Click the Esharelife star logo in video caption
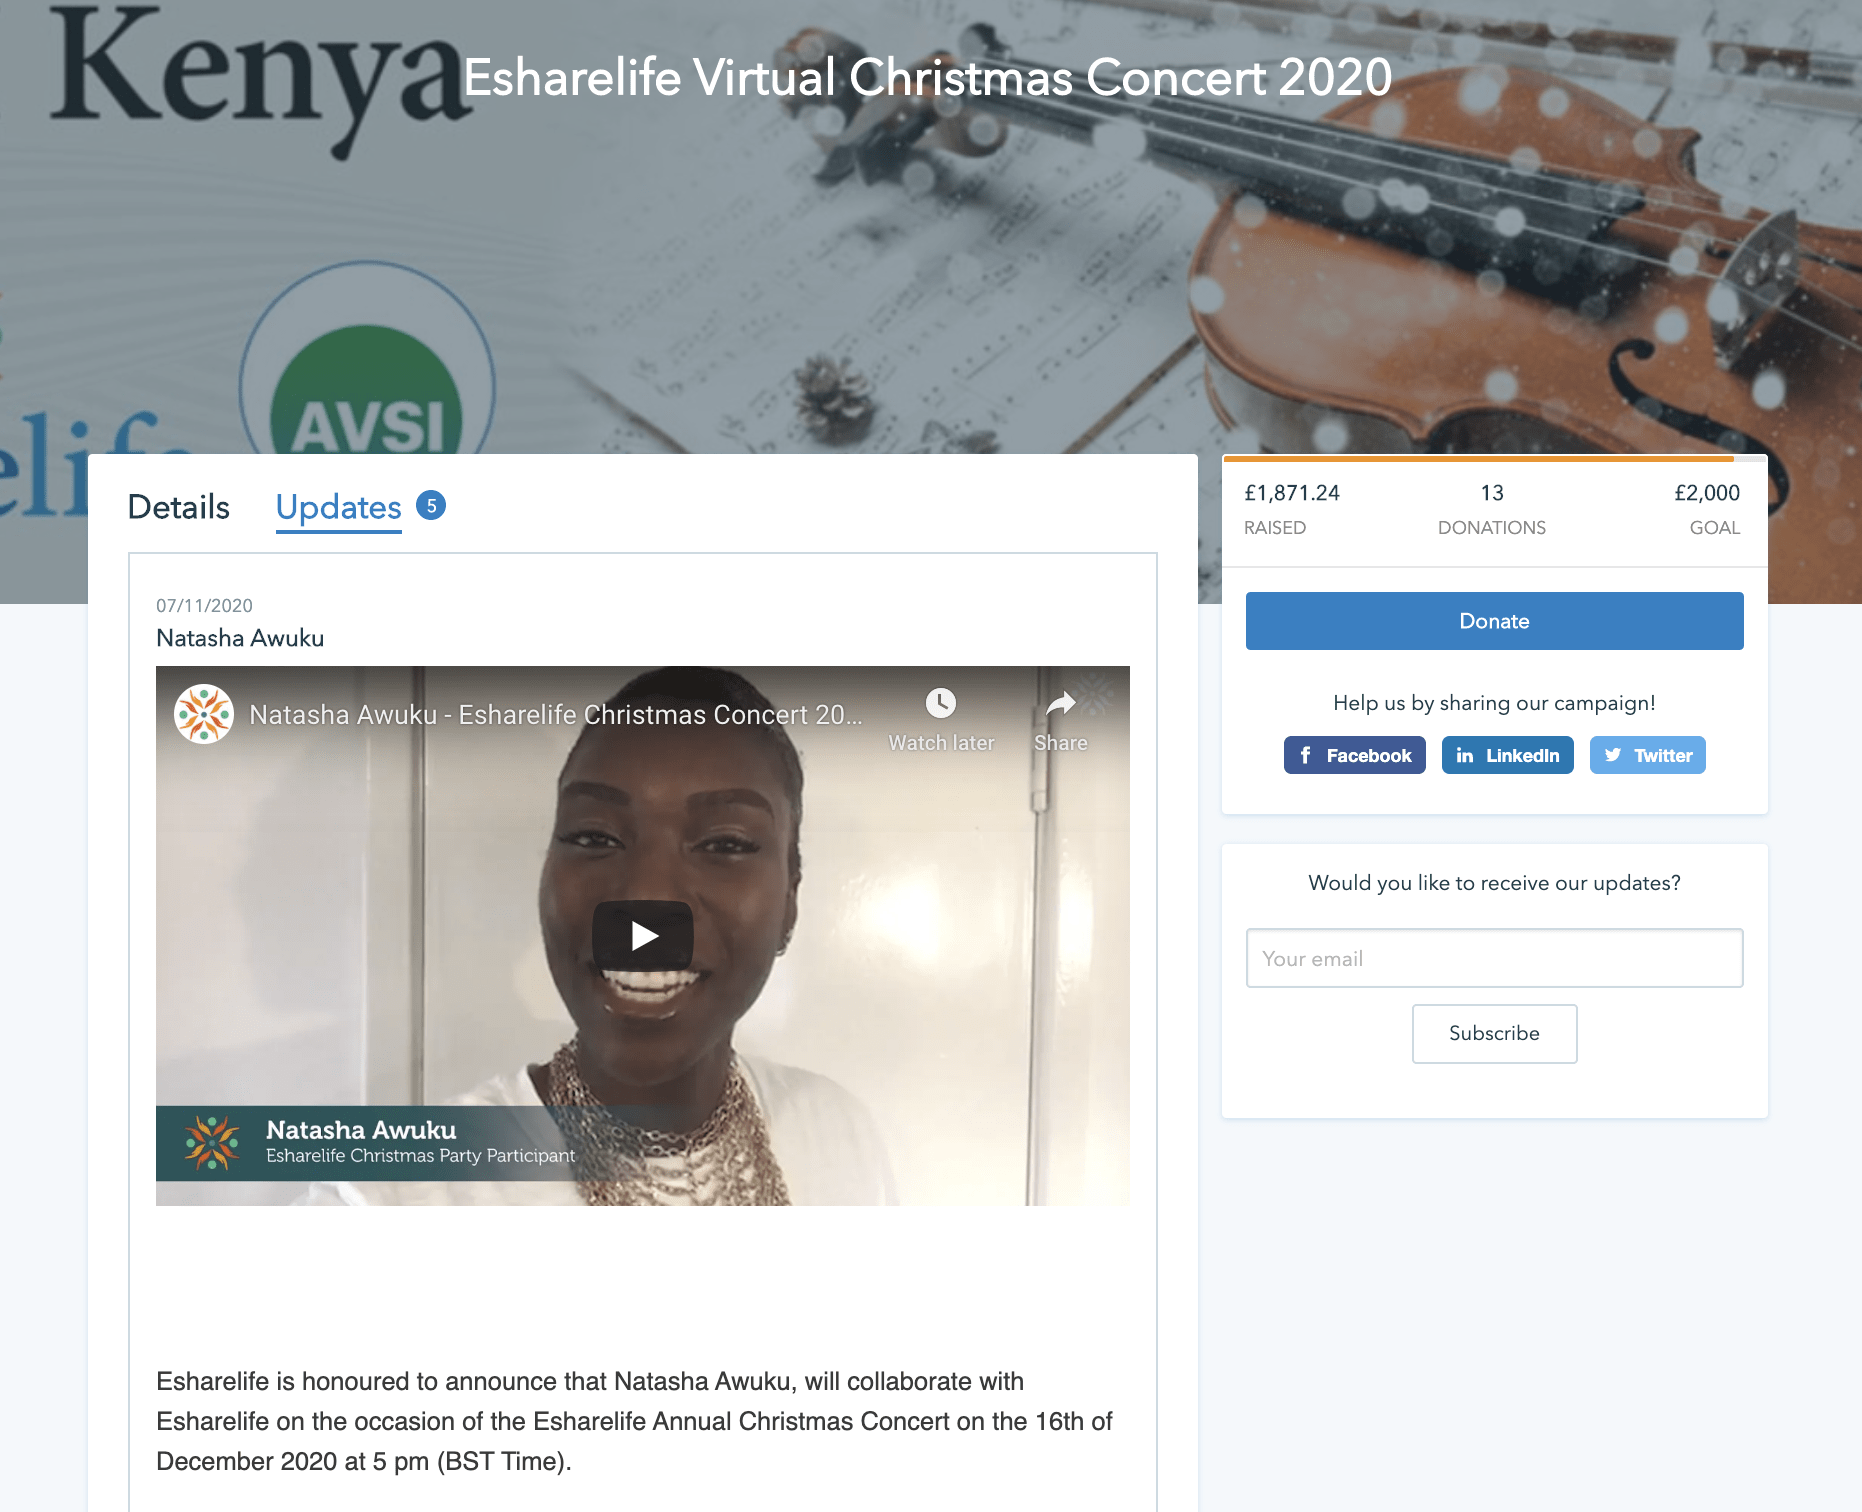 pos(212,1143)
